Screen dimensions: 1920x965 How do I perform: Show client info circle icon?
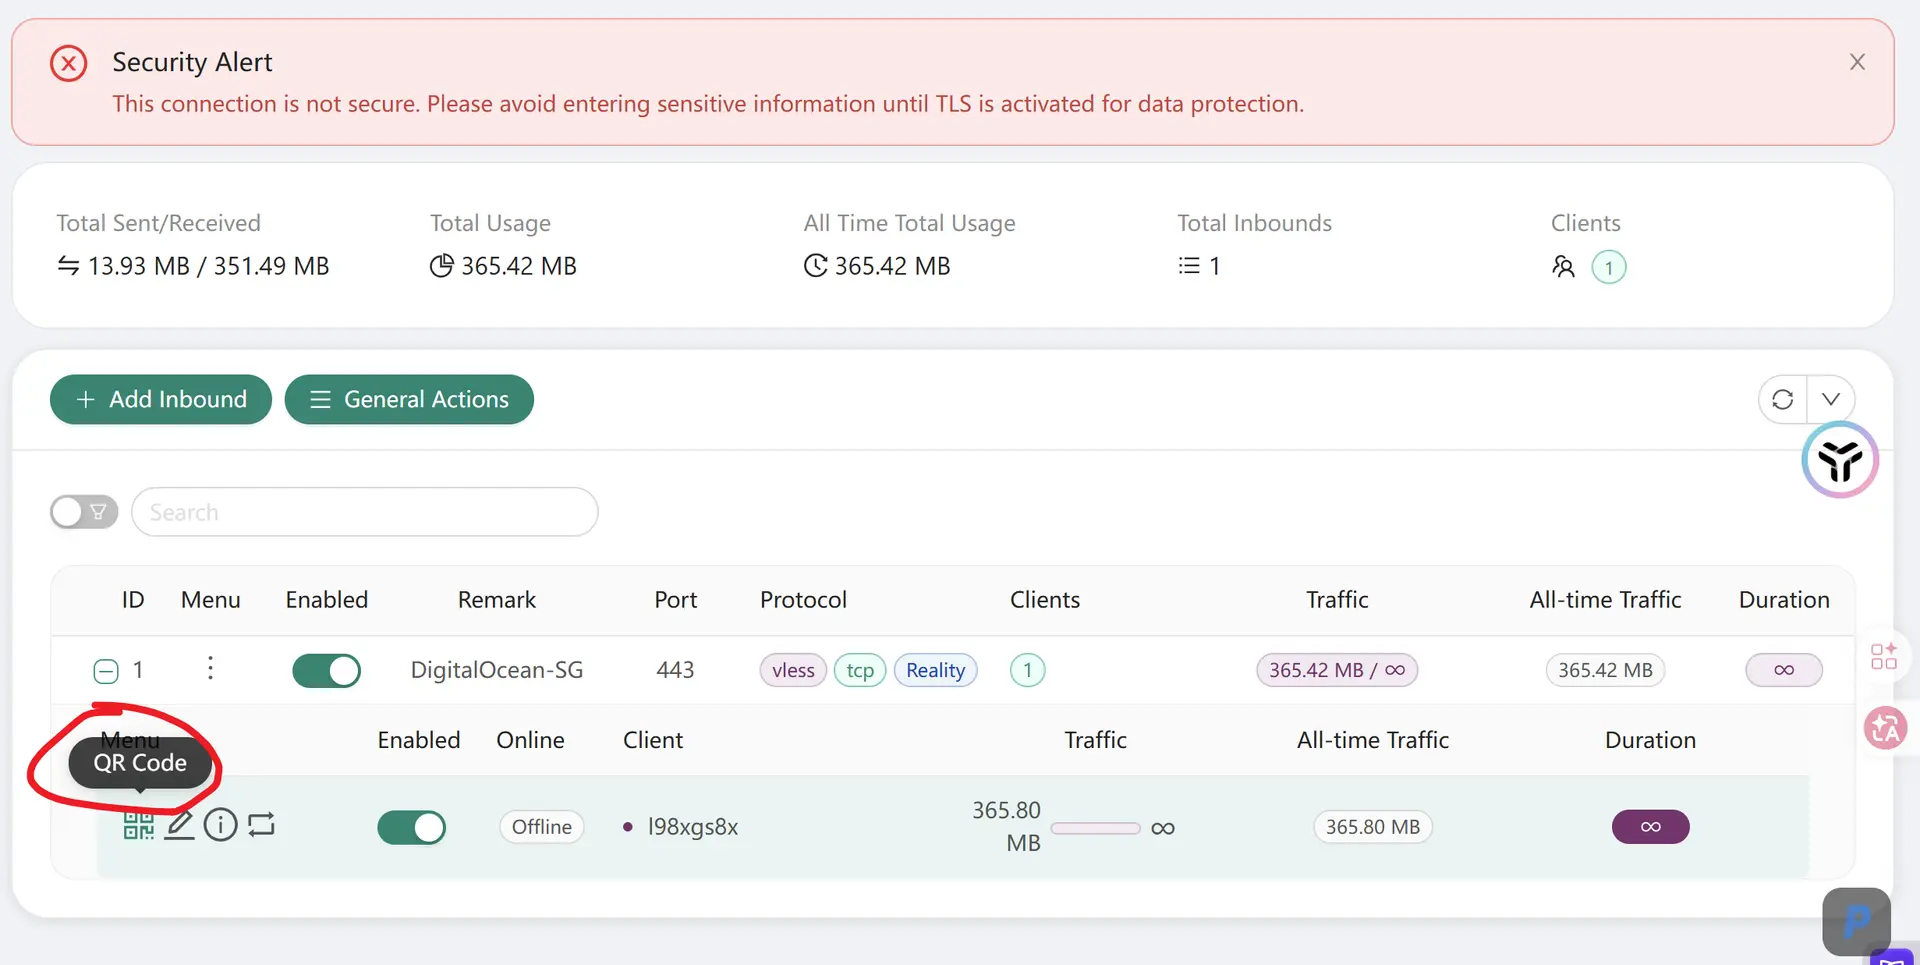[220, 825]
